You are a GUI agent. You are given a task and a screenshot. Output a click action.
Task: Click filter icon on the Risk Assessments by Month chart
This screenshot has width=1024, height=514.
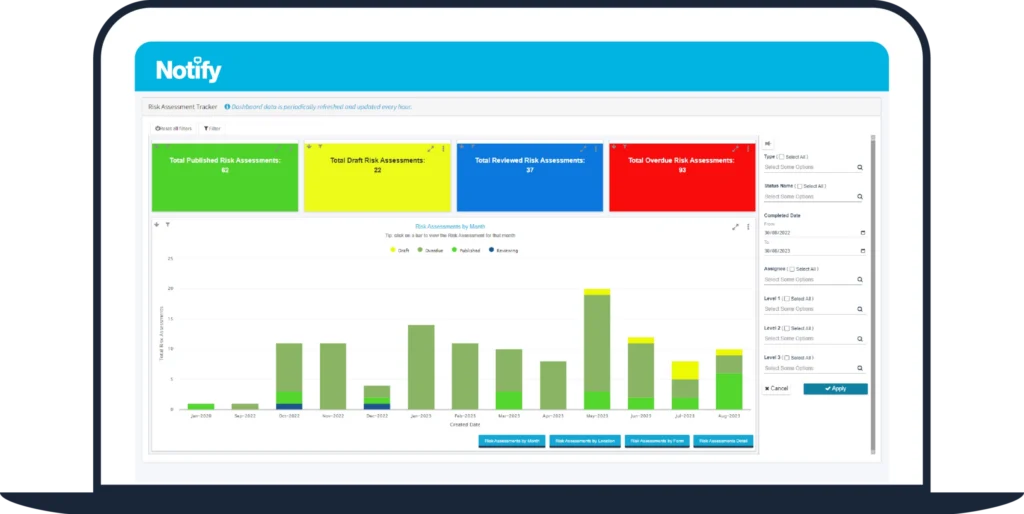point(168,225)
